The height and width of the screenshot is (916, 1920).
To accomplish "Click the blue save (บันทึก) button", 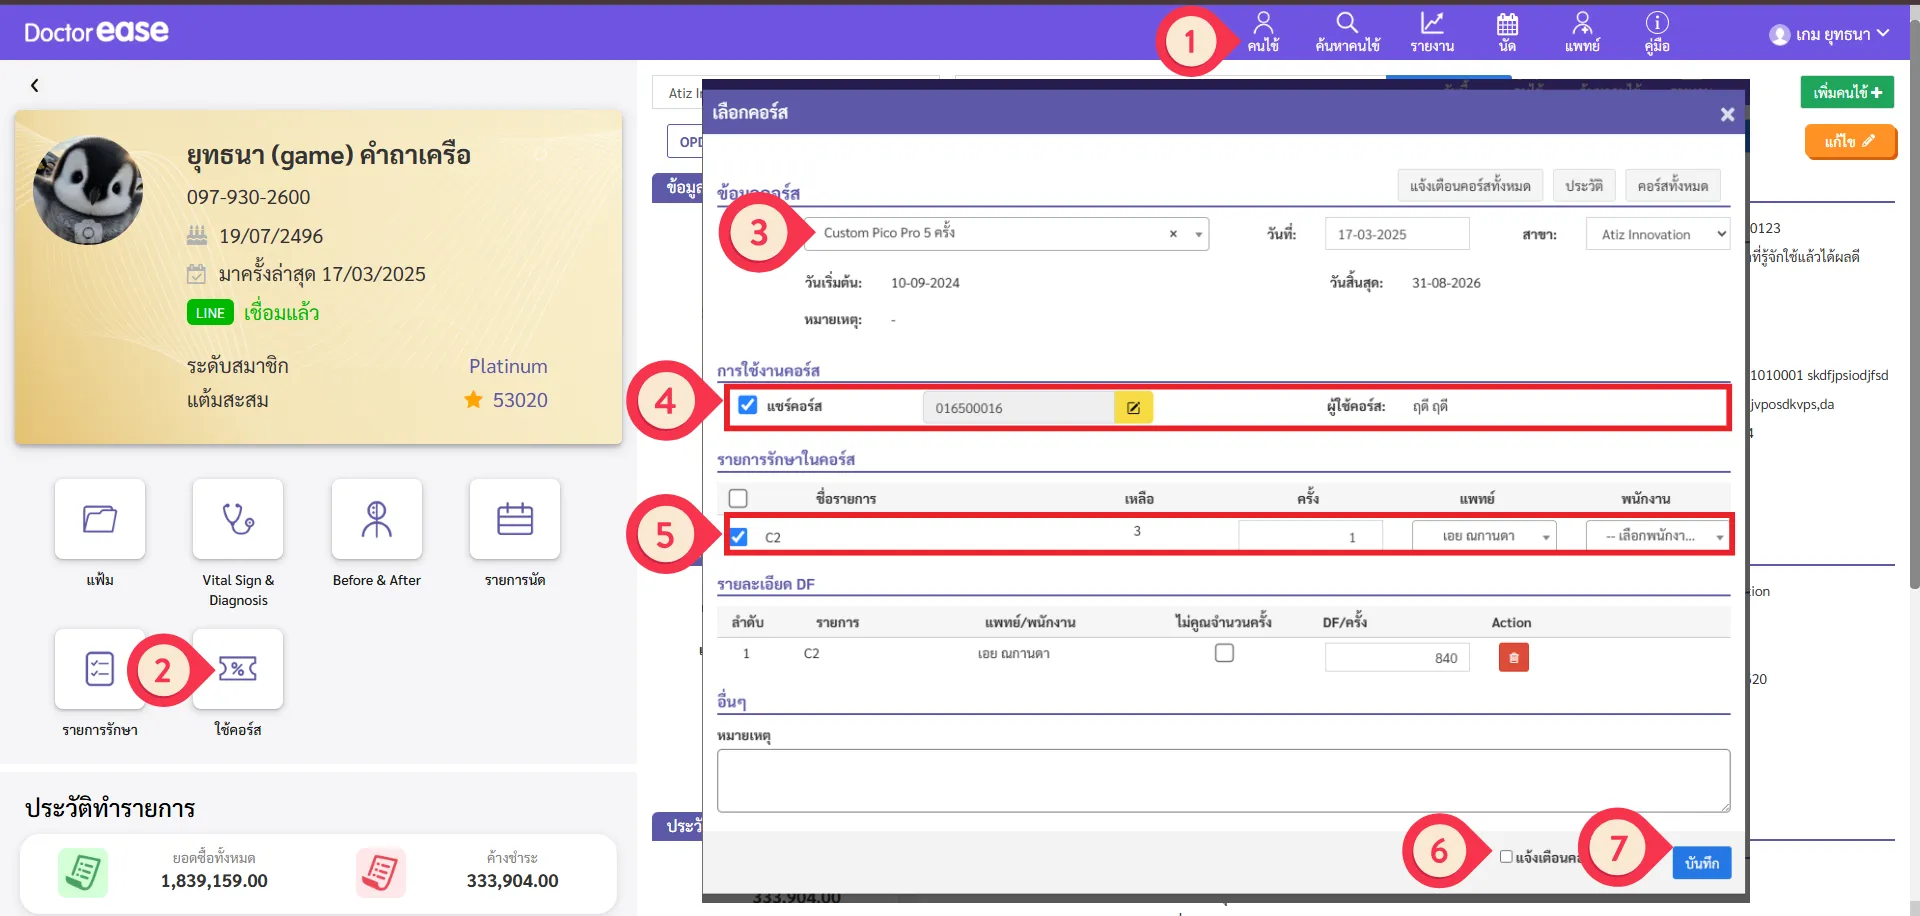I will 1701,862.
